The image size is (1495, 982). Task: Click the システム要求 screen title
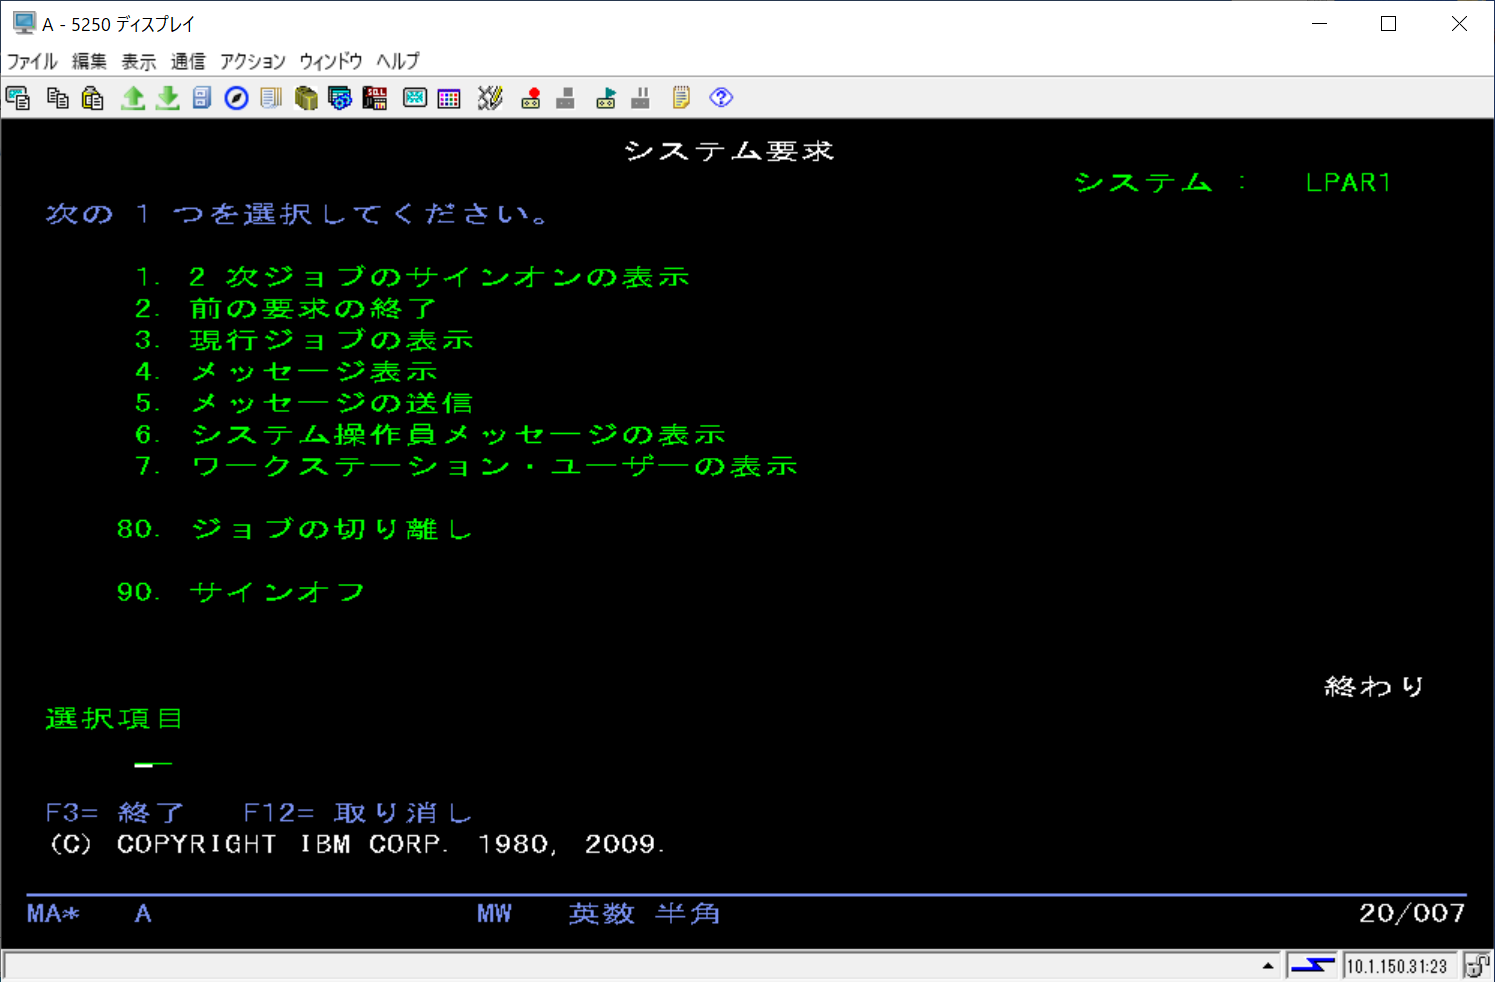(729, 151)
